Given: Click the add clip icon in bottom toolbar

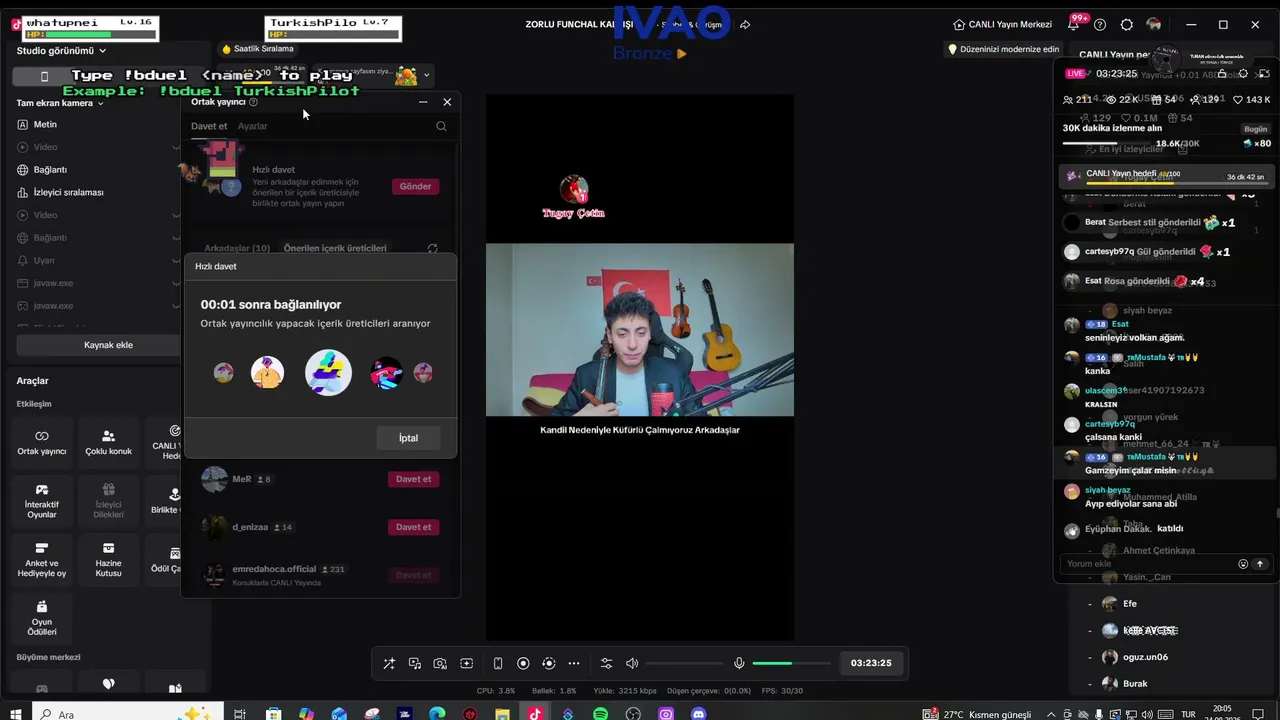Looking at the screenshot, I should click(x=466, y=663).
